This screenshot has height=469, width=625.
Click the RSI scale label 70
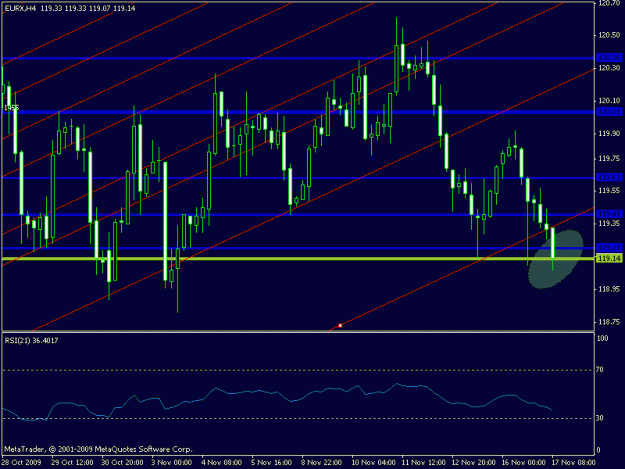point(600,370)
